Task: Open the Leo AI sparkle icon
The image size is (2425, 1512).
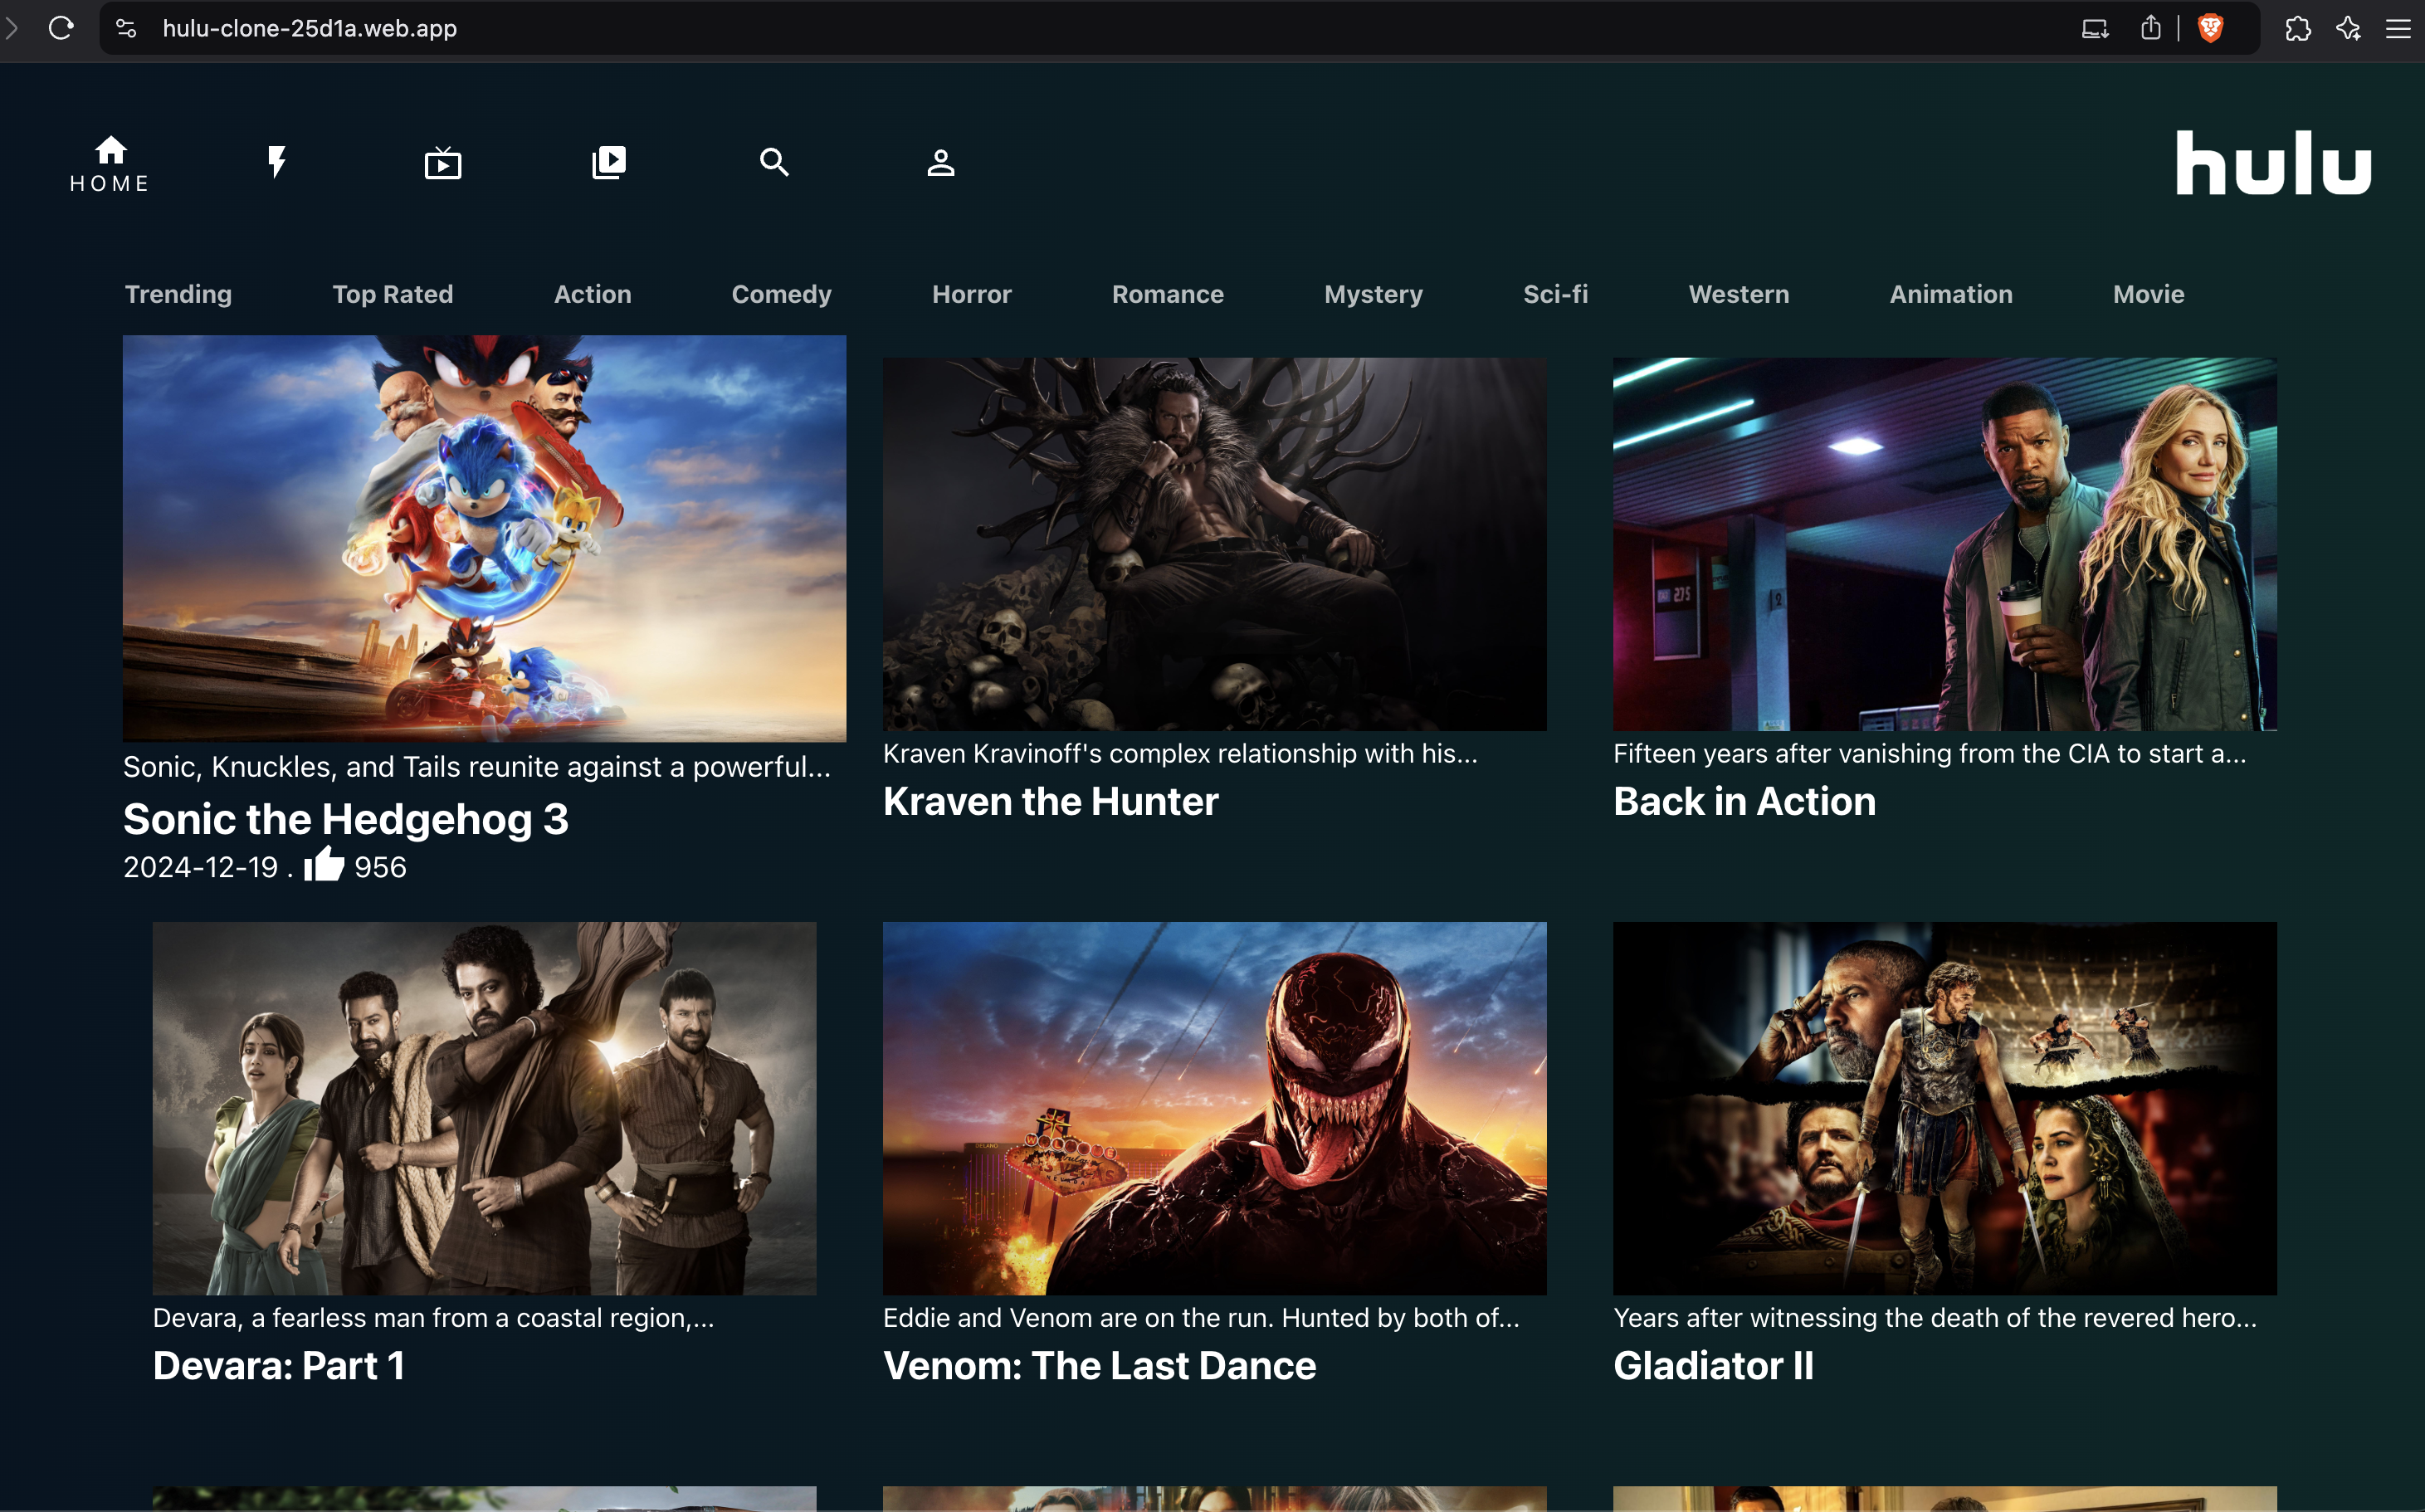Action: (2349, 28)
